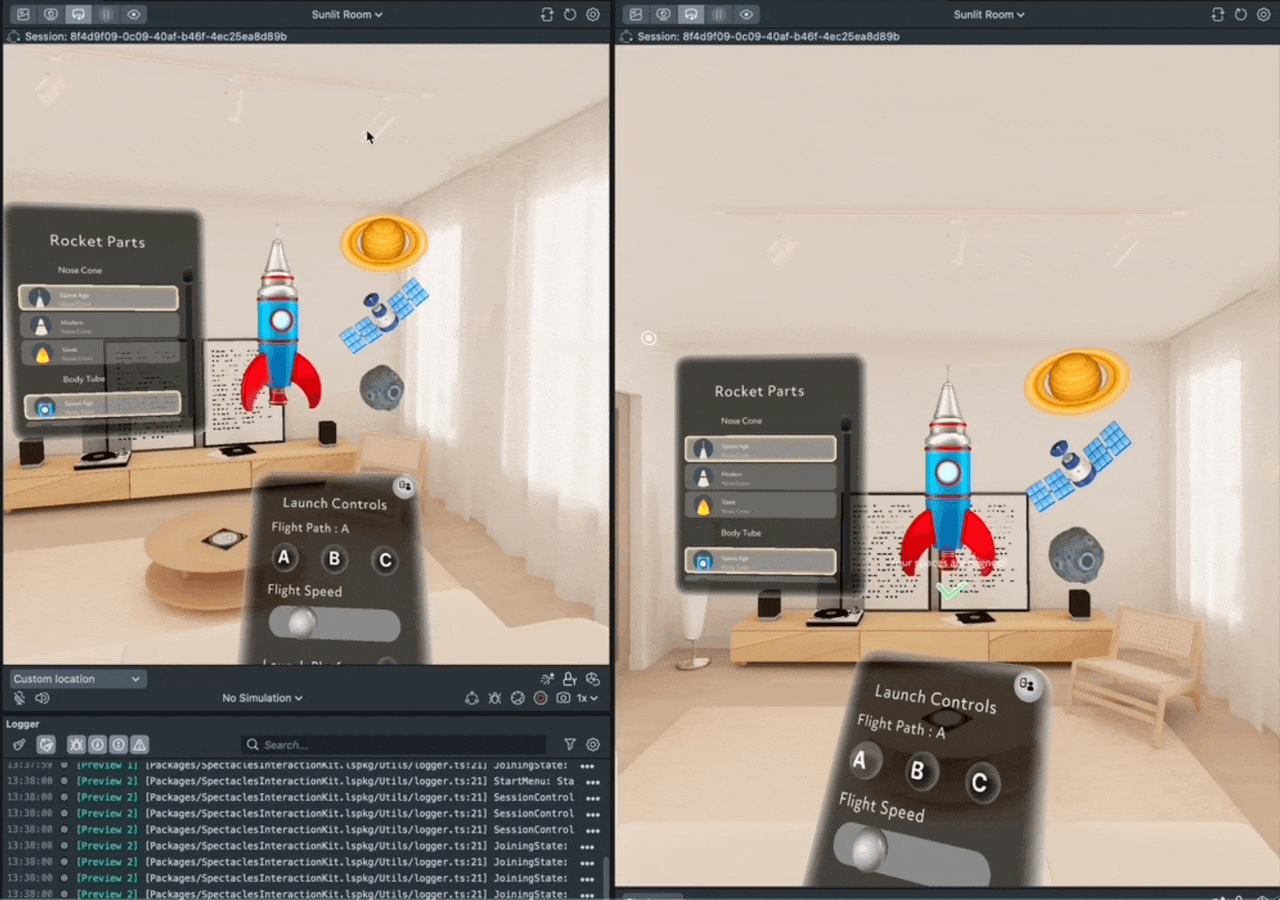The image size is (1280, 900).
Task: Toggle the eye visibility icon in left preview
Action: [x=134, y=15]
